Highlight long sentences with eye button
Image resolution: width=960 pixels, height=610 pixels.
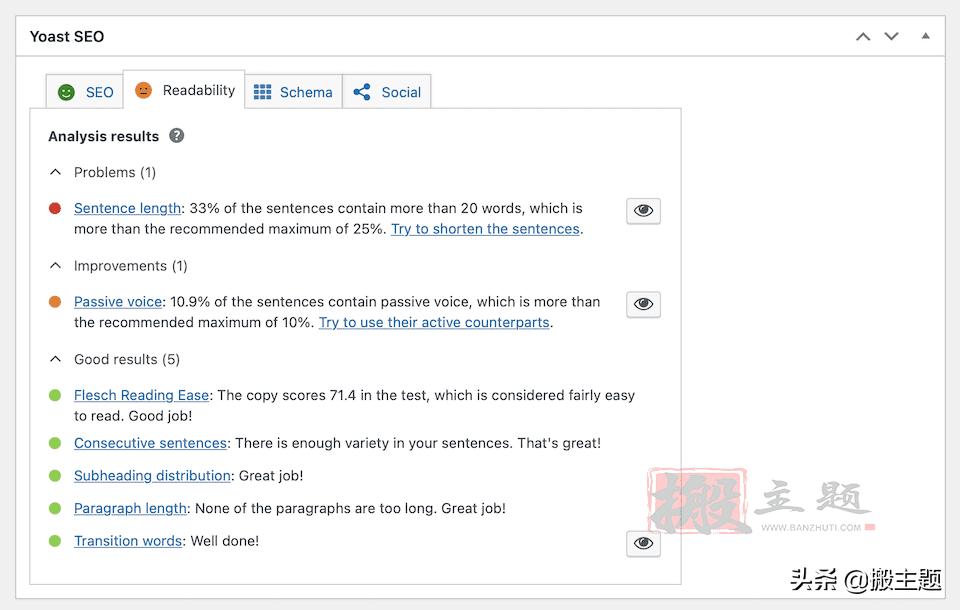click(643, 211)
